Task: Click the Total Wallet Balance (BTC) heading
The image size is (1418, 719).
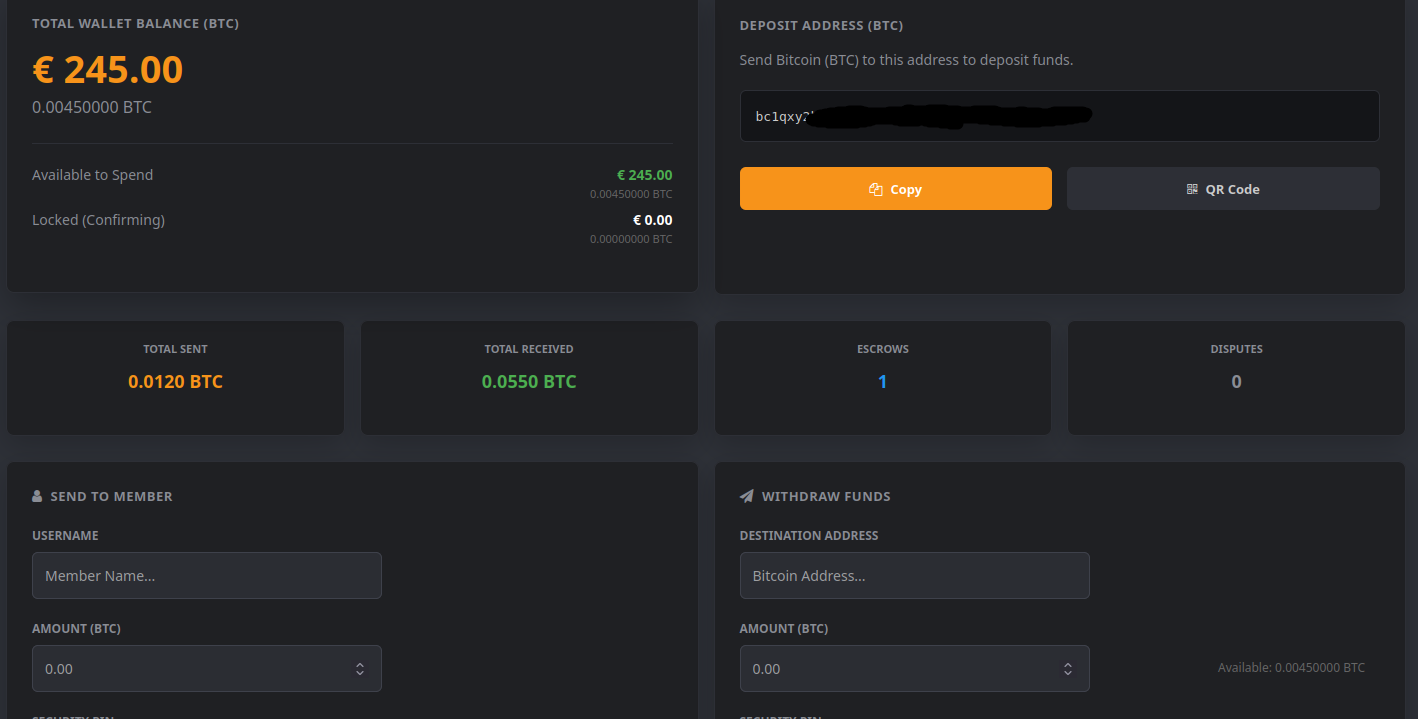Action: 135,23
